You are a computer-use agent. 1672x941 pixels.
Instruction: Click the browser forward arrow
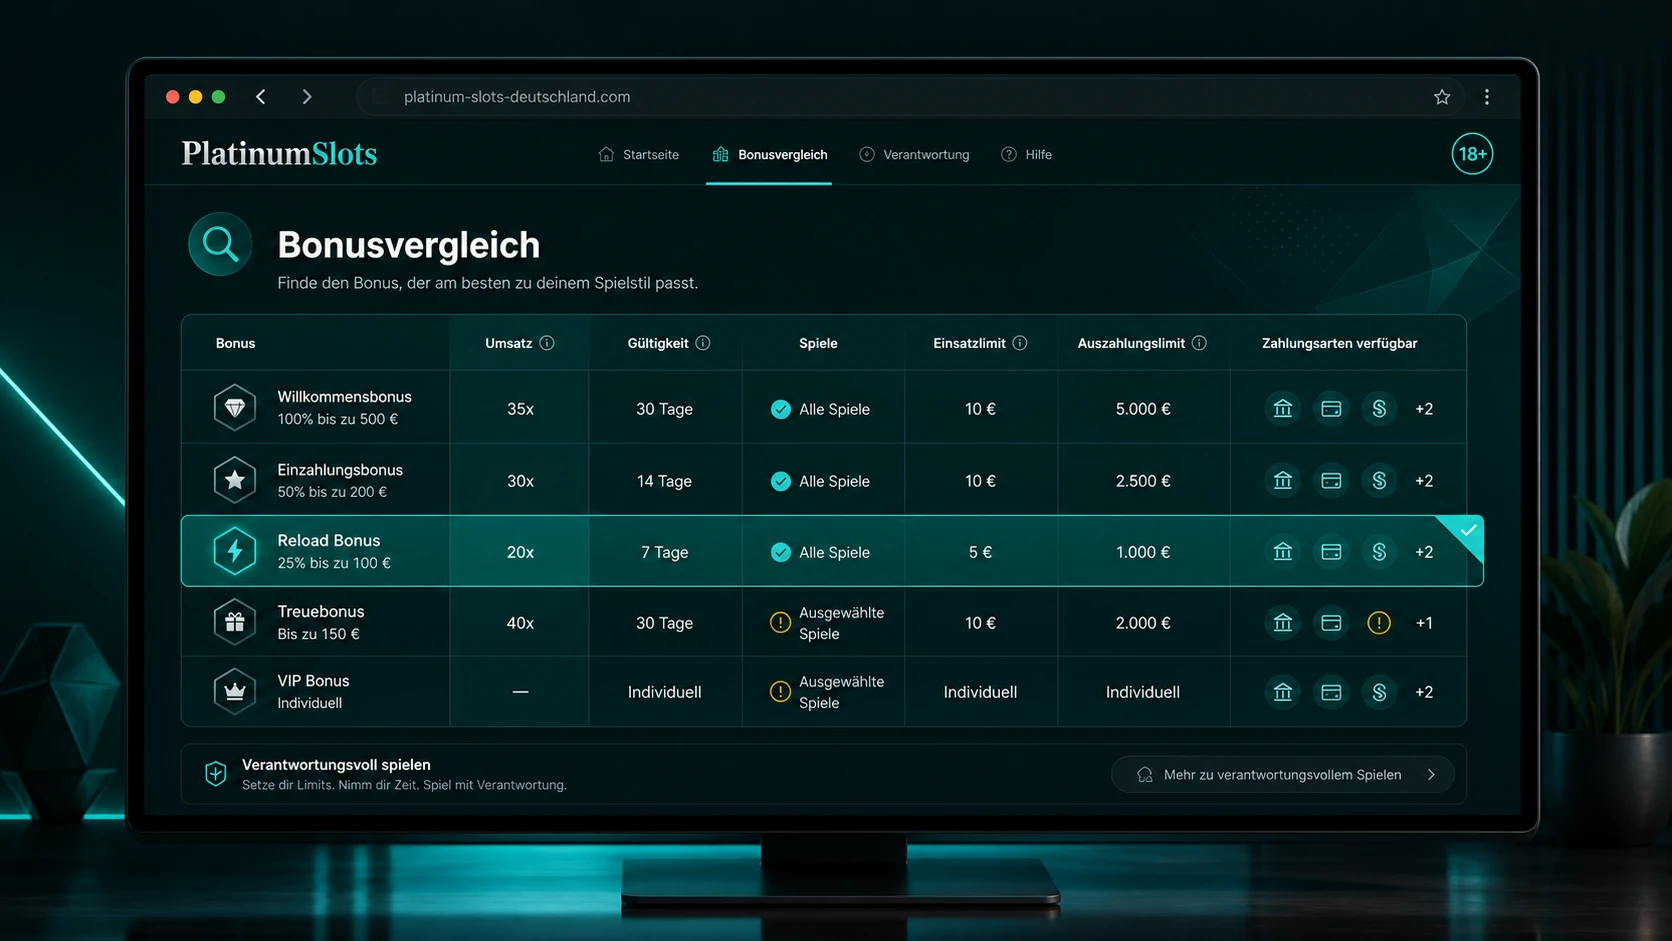pos(307,97)
